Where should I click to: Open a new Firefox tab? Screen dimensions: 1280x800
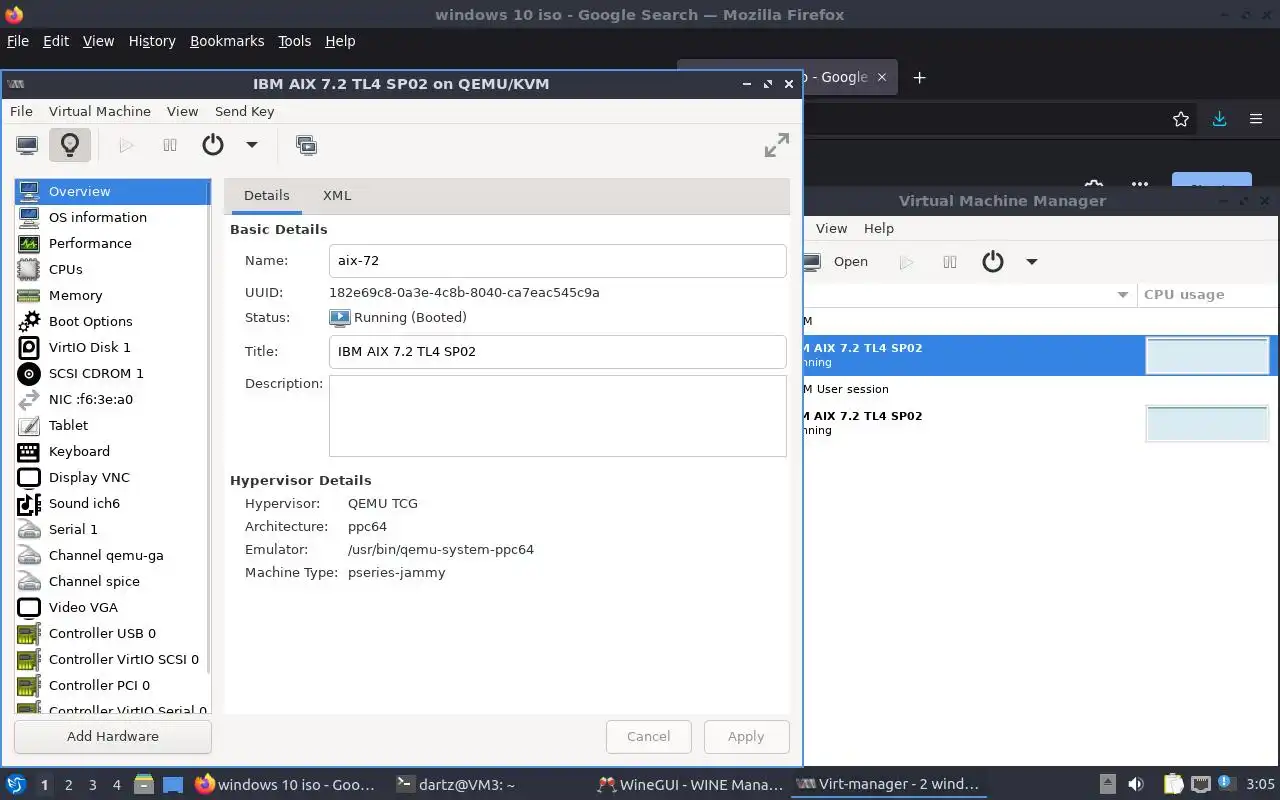920,77
